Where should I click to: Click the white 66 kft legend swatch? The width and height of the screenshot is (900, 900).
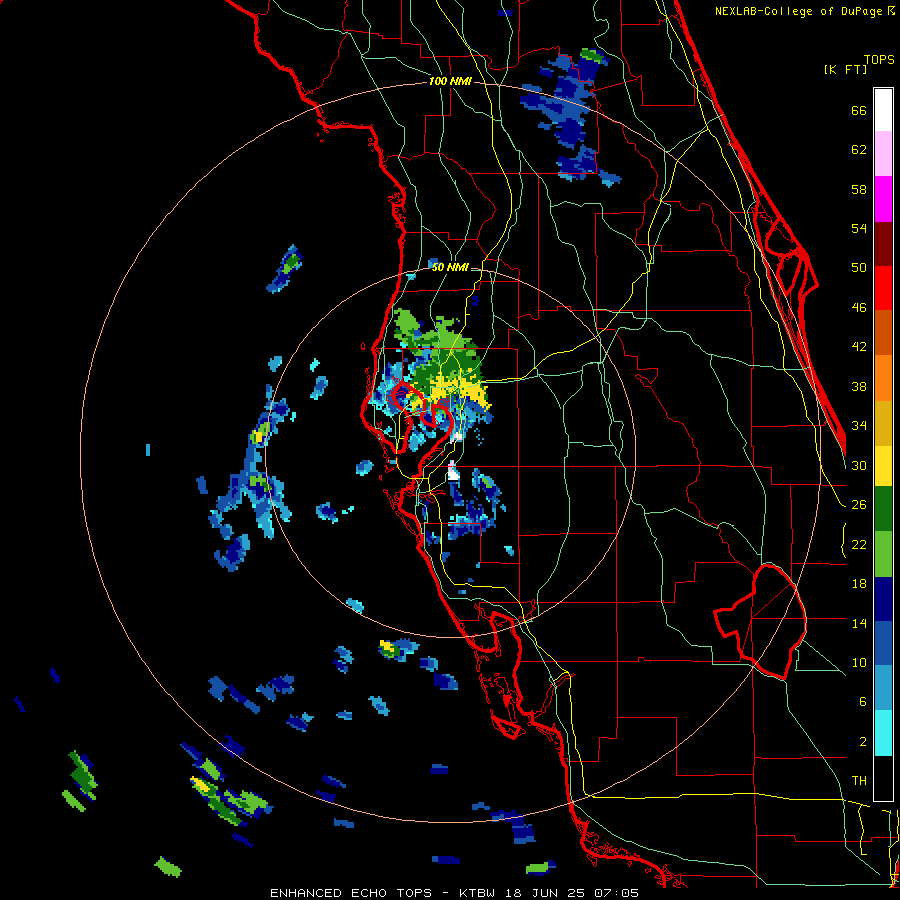point(883,110)
